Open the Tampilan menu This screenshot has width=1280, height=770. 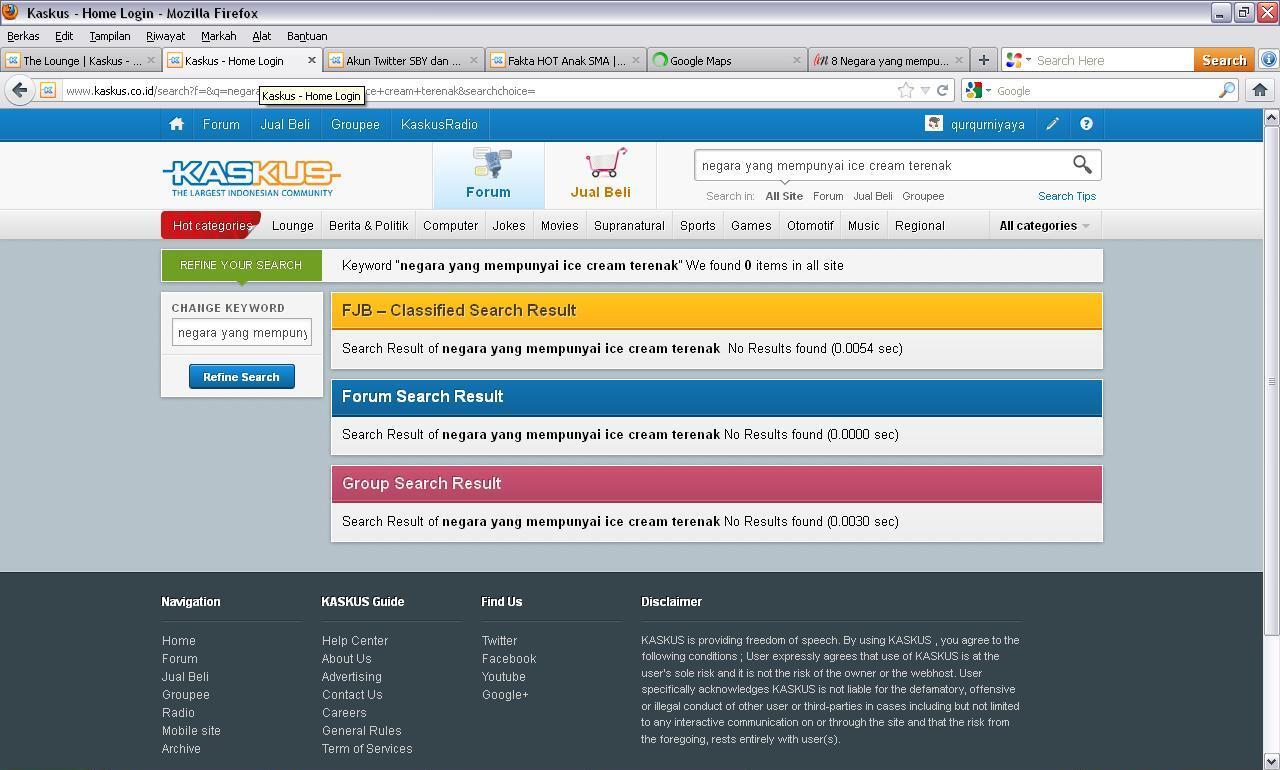(110, 36)
